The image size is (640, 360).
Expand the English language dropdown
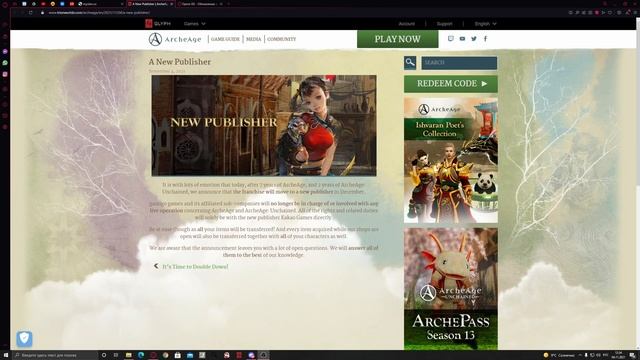coord(485,24)
